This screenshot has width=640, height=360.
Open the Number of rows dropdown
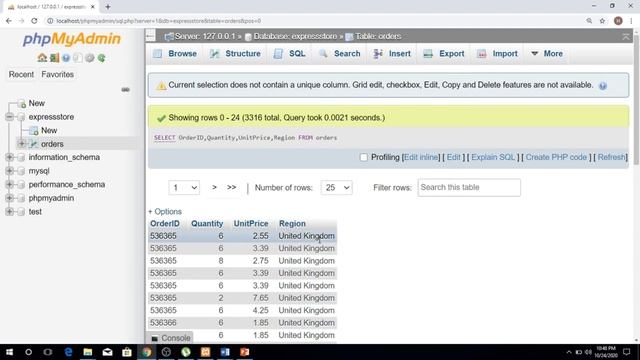tap(336, 188)
